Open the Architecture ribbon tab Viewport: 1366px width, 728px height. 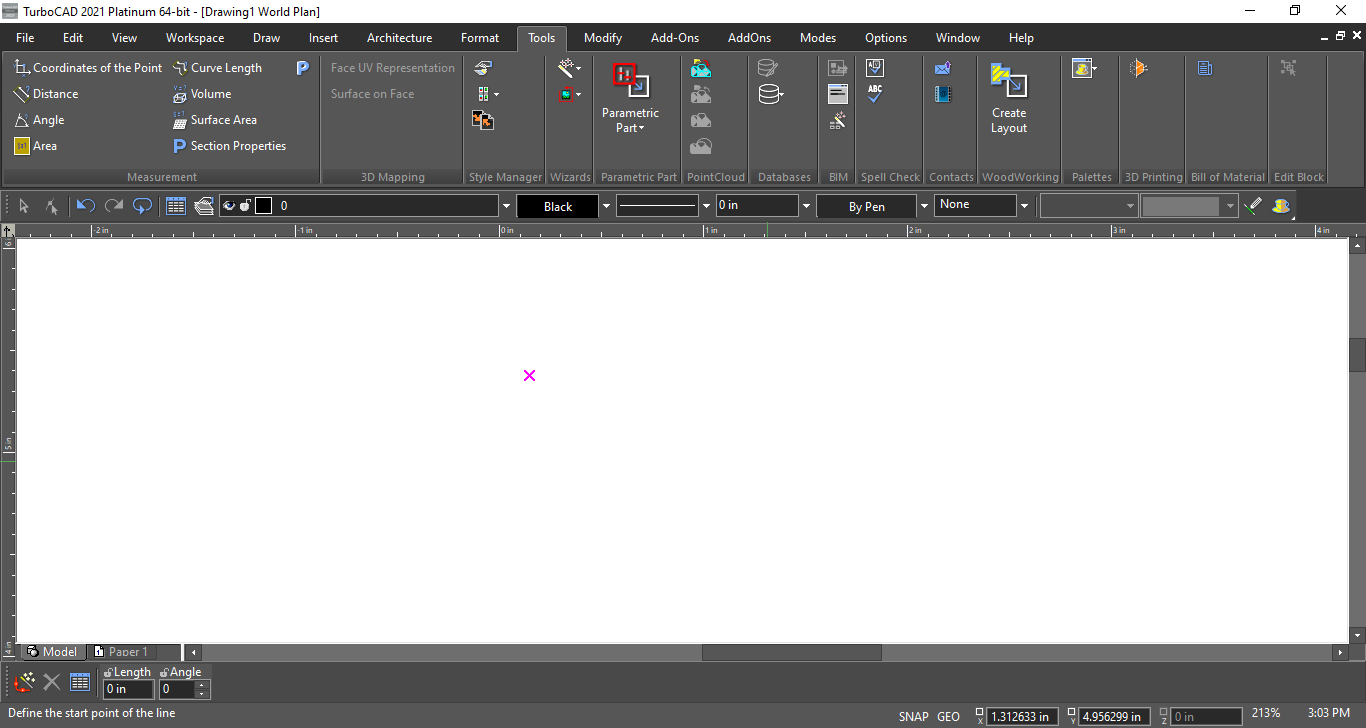[400, 38]
